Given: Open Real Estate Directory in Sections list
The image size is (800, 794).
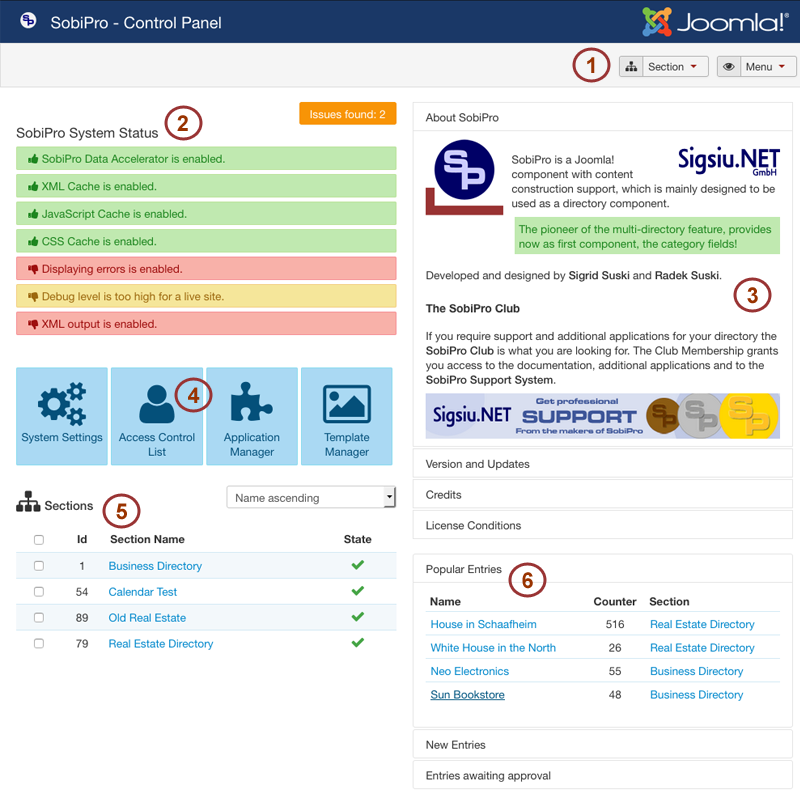Looking at the screenshot, I should (161, 644).
